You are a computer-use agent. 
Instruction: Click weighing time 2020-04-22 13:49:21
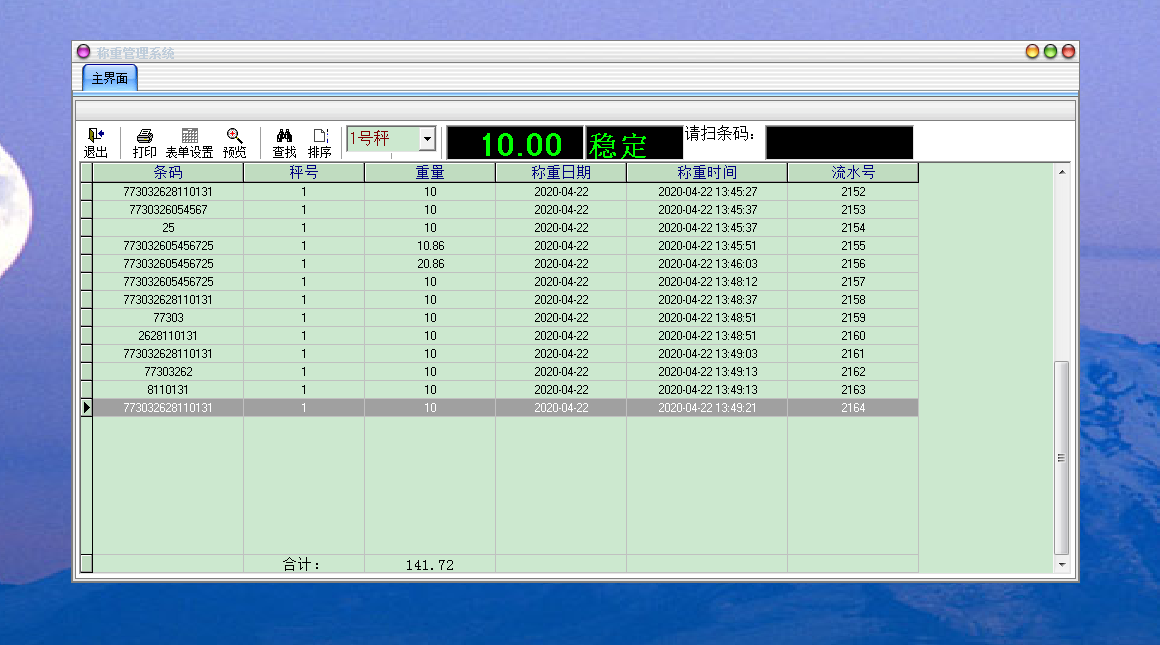pyautogui.click(x=707, y=408)
